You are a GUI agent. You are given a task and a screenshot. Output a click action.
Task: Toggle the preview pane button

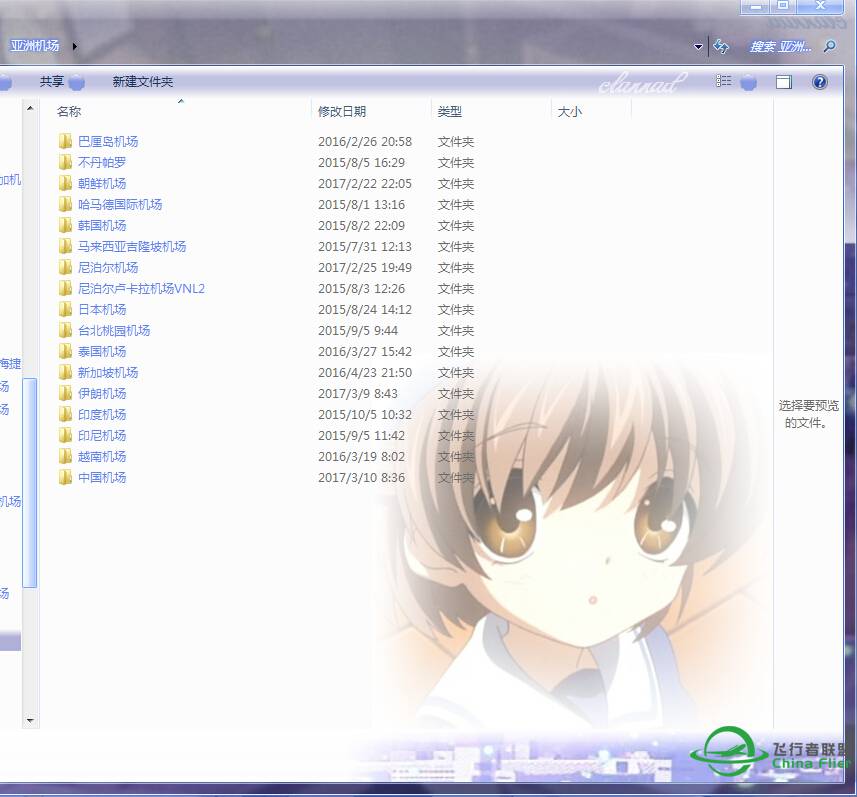click(x=784, y=82)
